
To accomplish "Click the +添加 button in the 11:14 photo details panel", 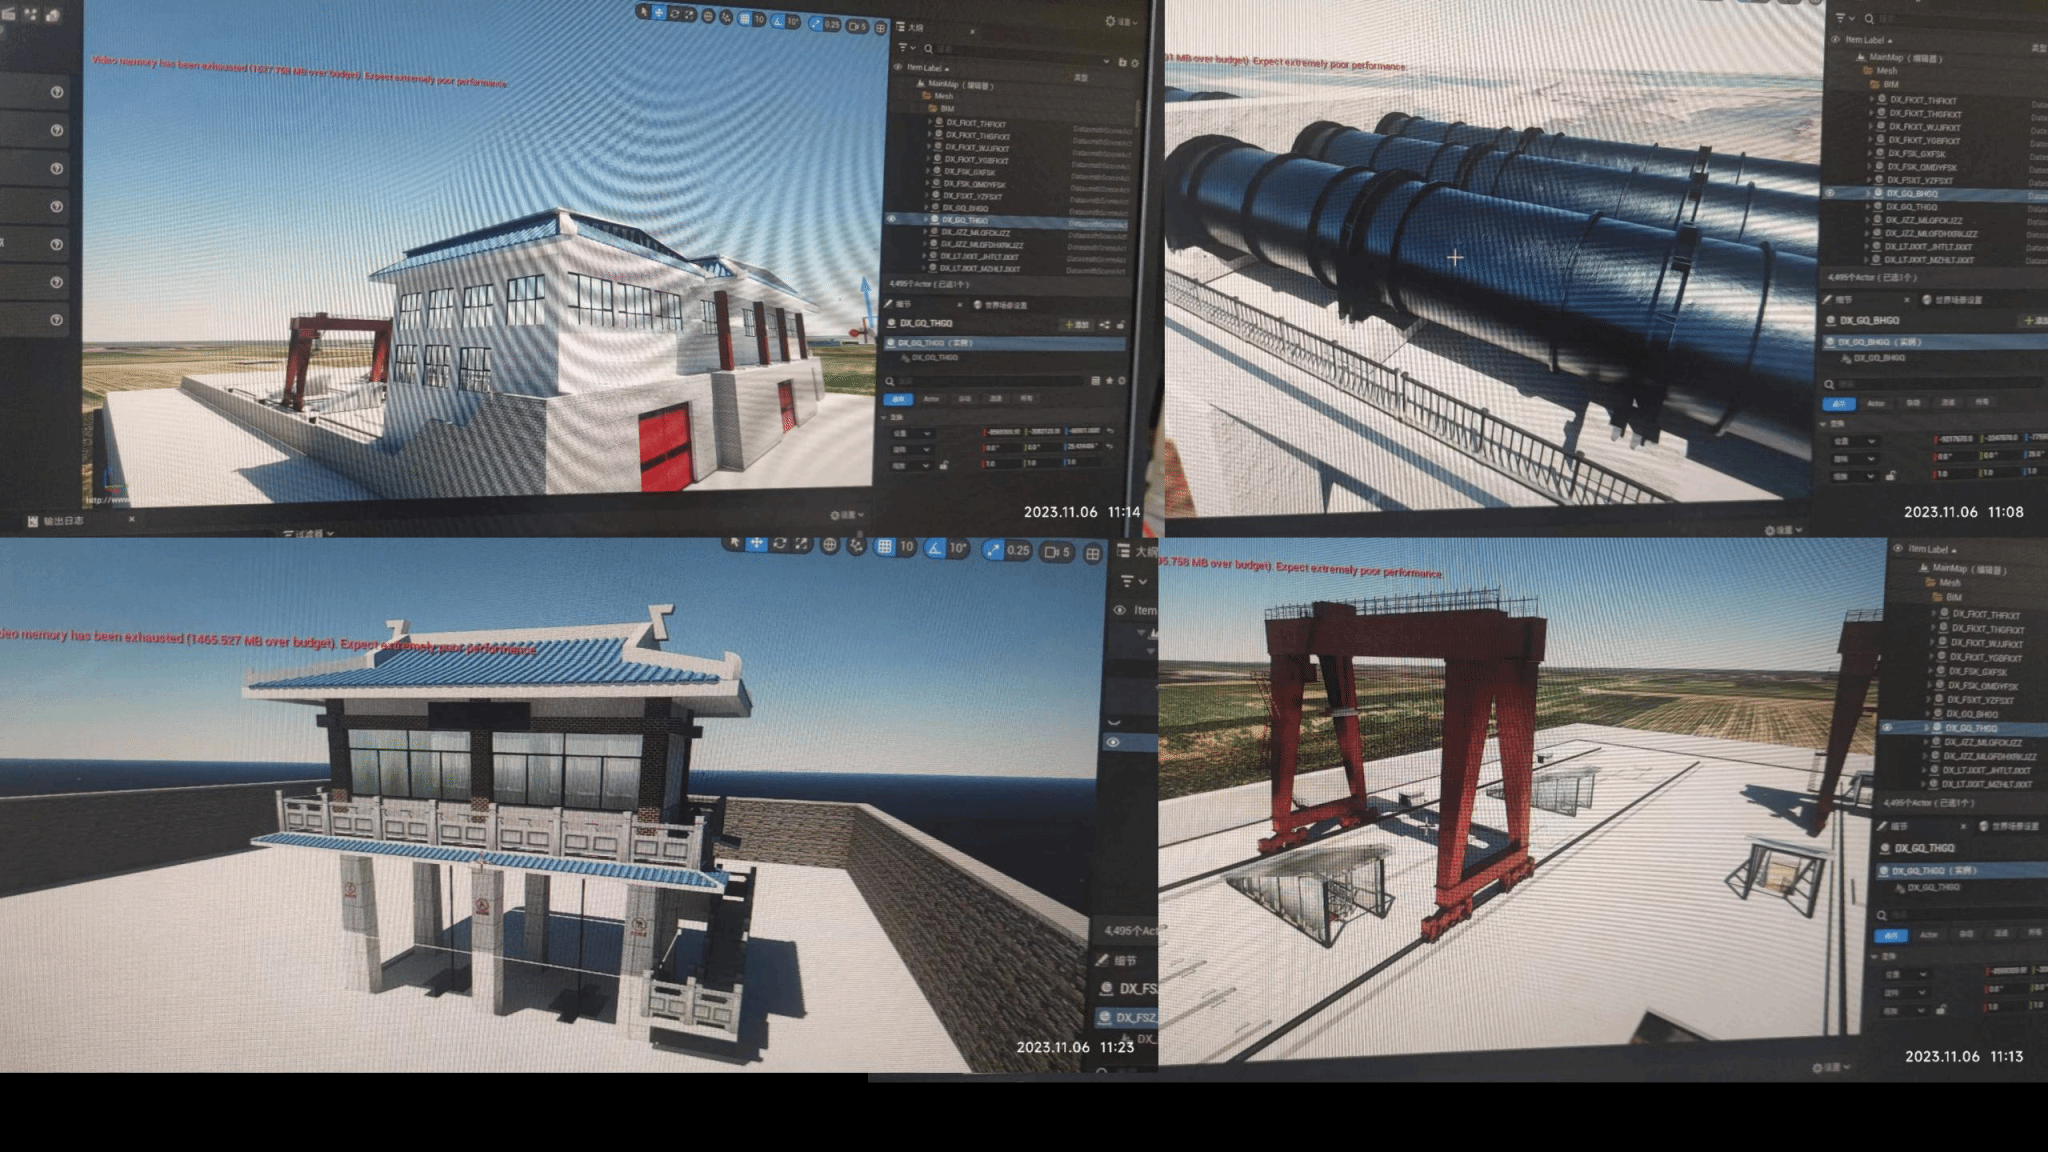I will point(1077,325).
